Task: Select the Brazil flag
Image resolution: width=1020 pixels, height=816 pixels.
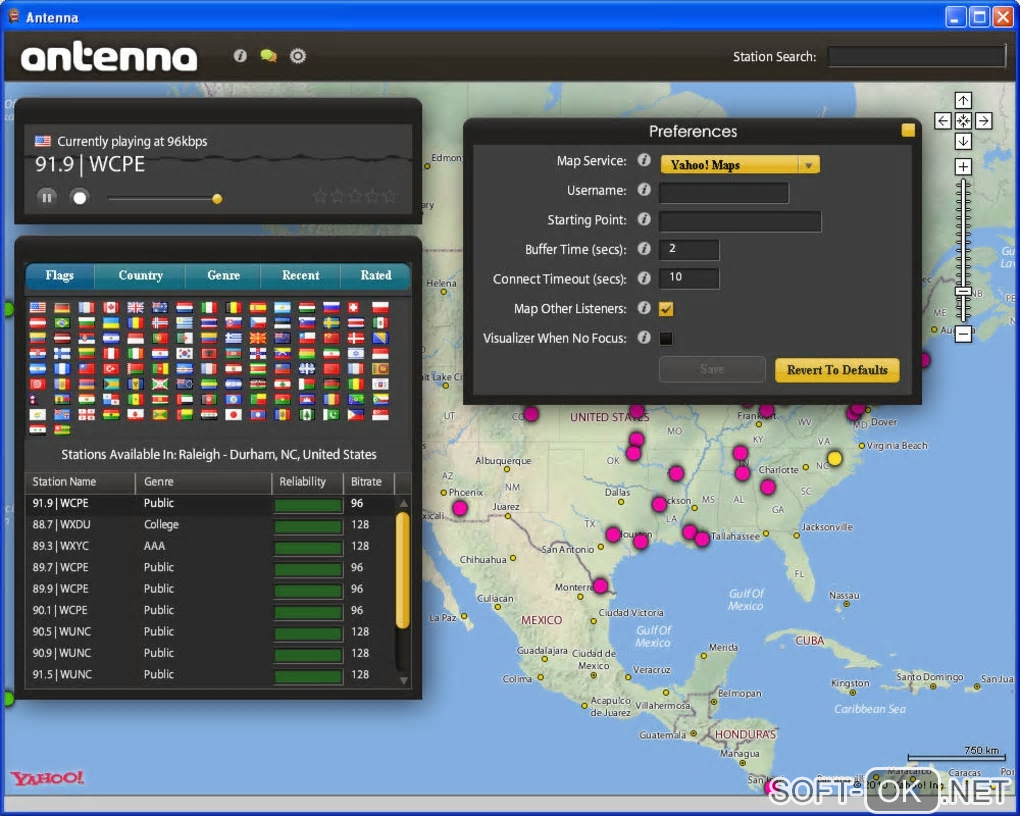Action: [62, 323]
